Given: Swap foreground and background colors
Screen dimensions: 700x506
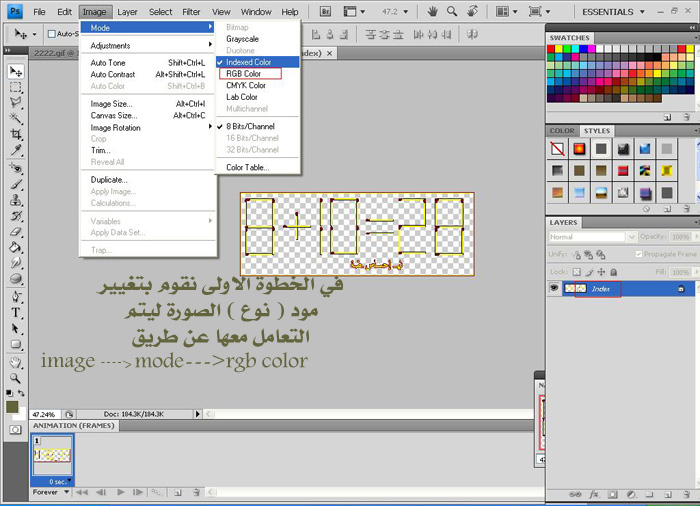Looking at the screenshot, I should (21, 393).
